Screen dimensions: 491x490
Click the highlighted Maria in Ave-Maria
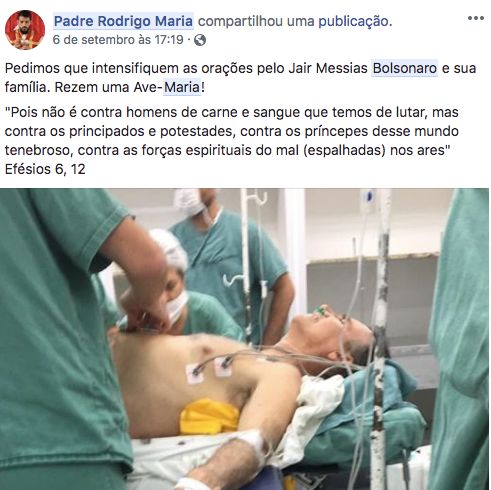(x=182, y=87)
